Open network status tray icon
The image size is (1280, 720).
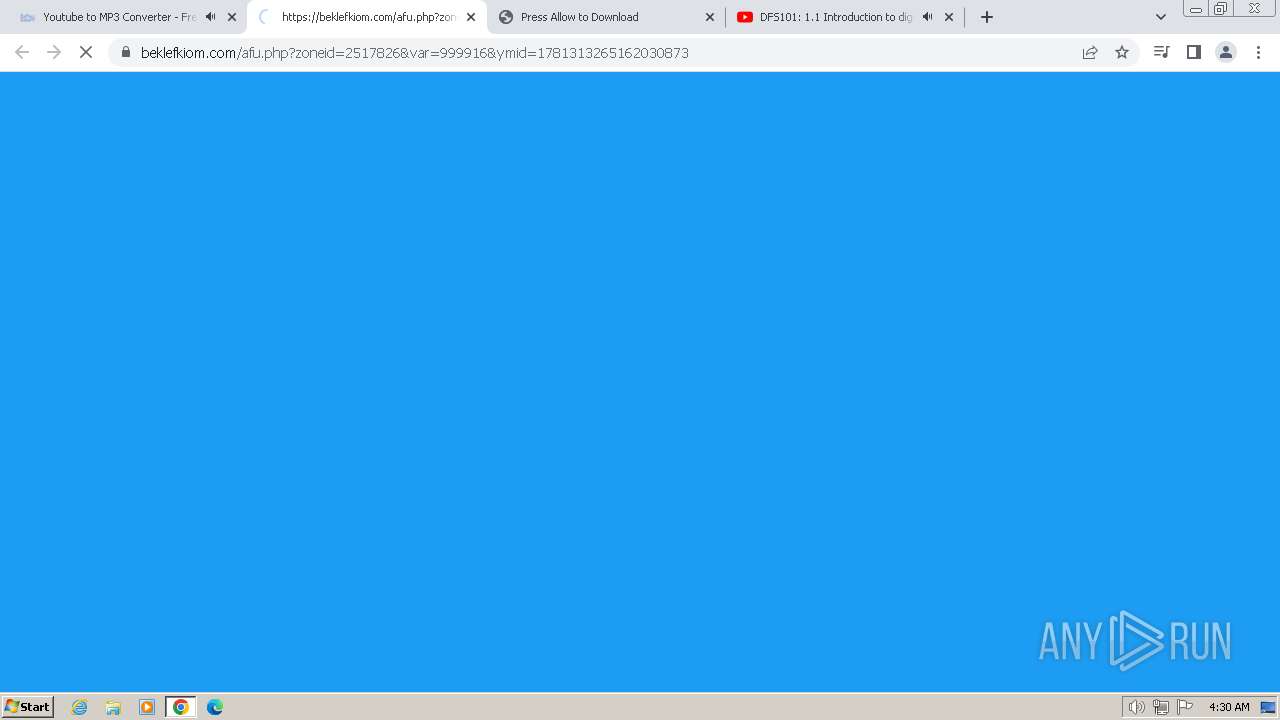pos(1161,707)
